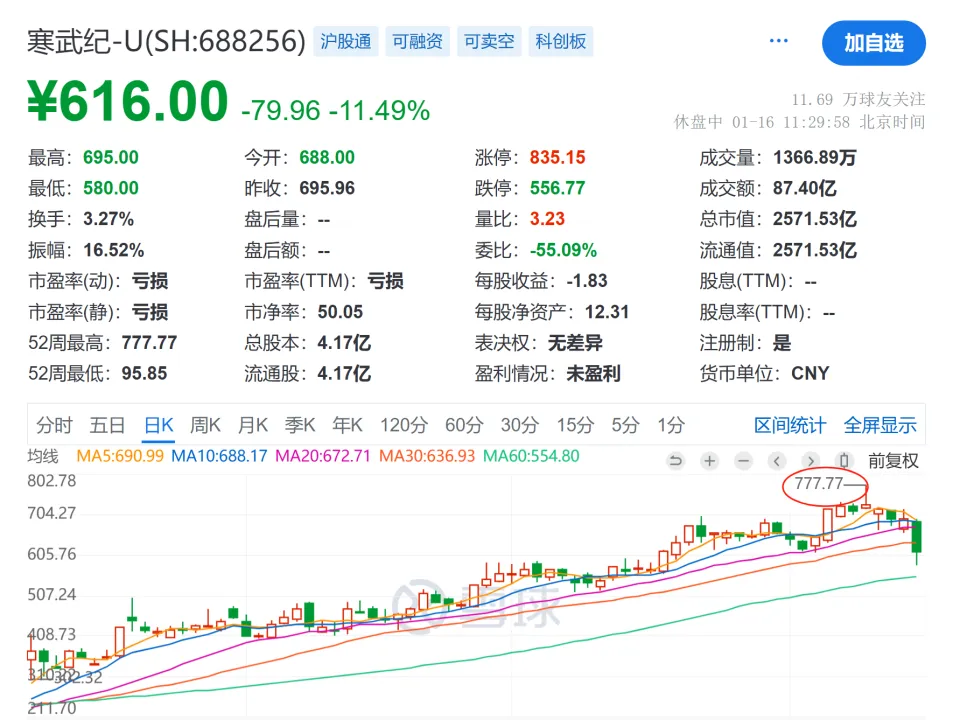The image size is (960, 720).
Task: Toggle the MA5 moving average label
Action: (121, 456)
